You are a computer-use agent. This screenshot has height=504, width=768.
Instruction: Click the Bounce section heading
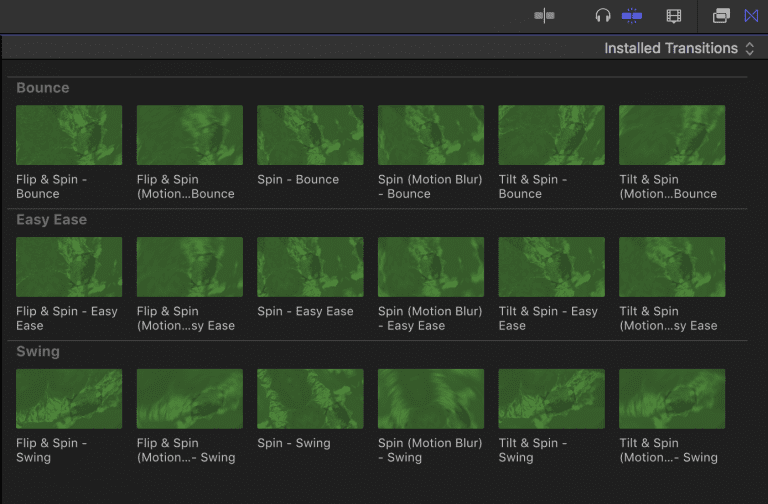click(x=43, y=88)
